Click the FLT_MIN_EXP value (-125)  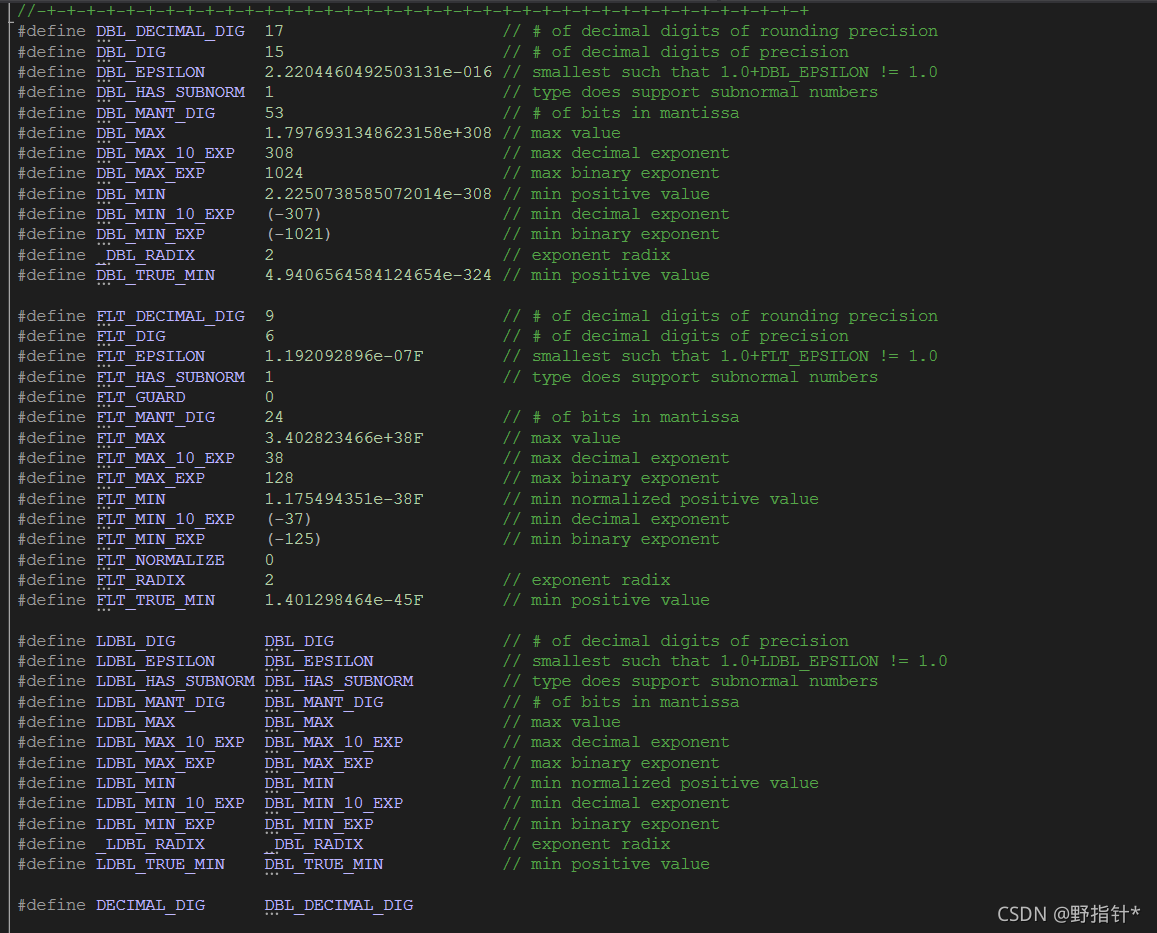[294, 539]
